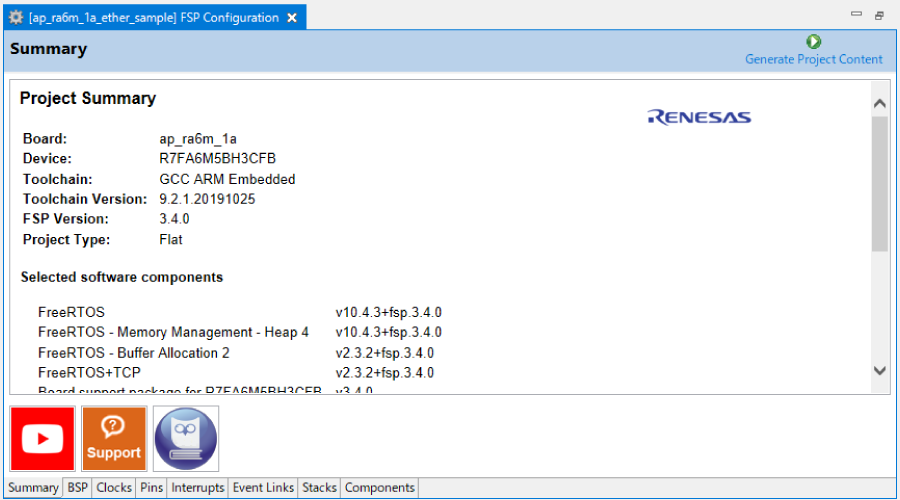
Task: Open the owl documentation icon
Action: [x=185, y=439]
